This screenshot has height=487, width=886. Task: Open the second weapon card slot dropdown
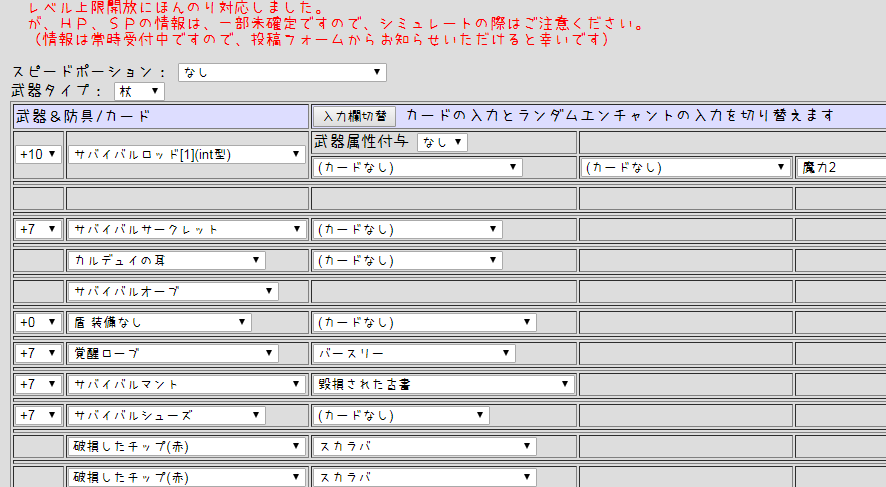point(685,167)
